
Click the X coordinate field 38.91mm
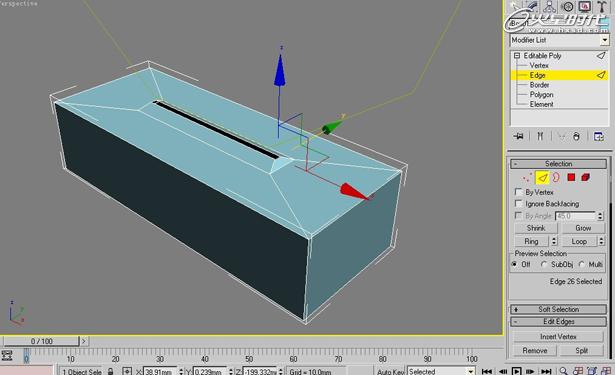160,371
